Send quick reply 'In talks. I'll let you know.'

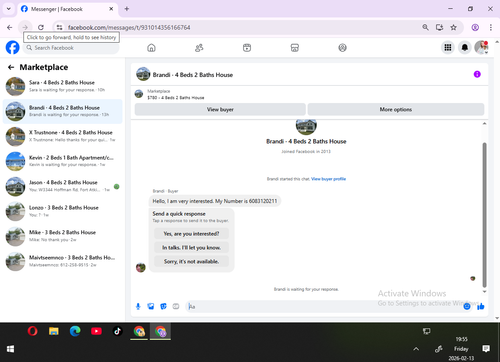(191, 247)
